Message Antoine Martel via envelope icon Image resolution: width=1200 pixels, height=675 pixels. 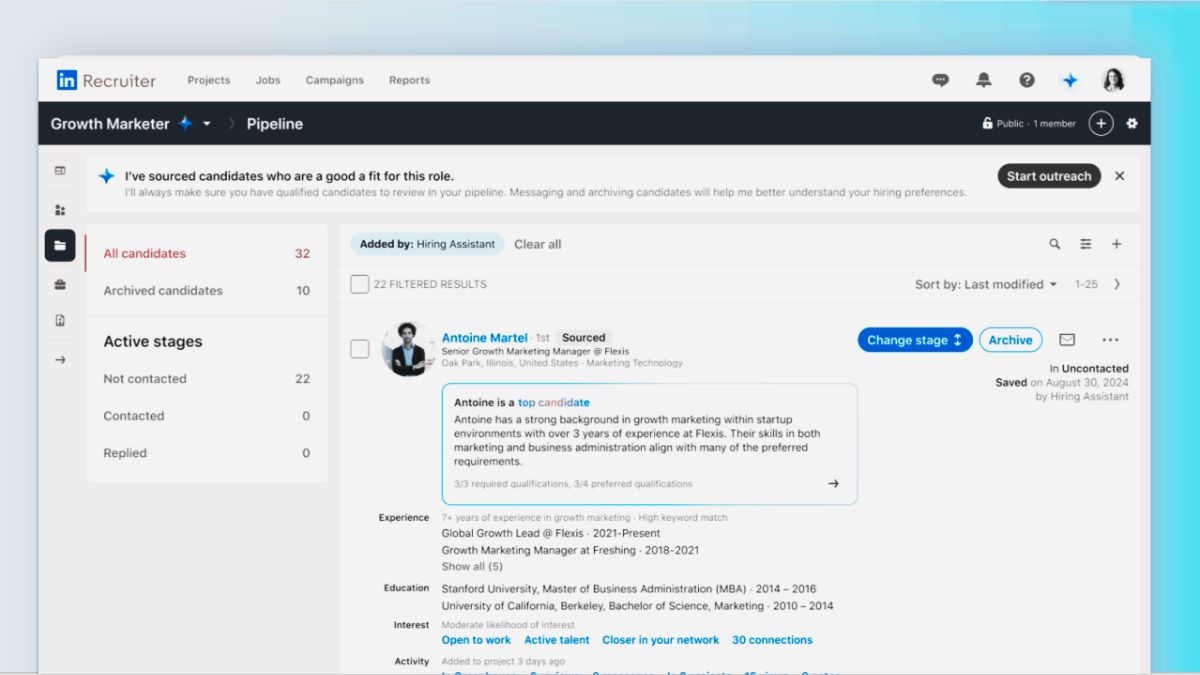point(1067,340)
